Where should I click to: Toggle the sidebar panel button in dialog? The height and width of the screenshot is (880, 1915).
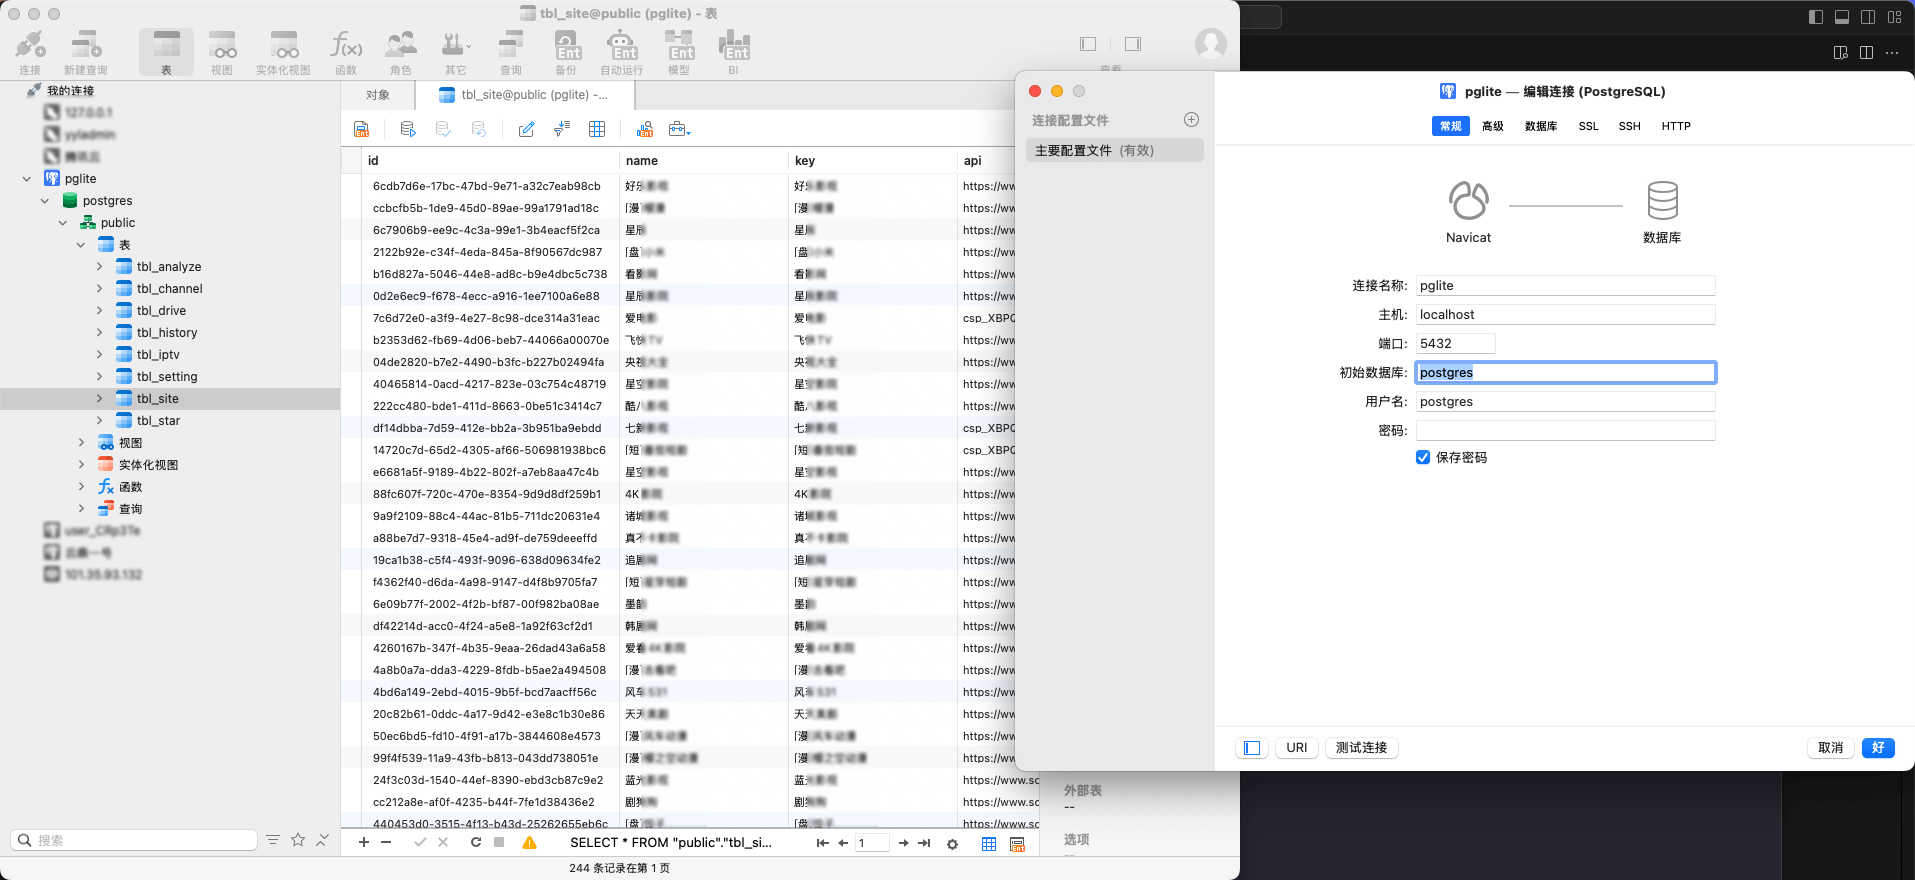(1252, 748)
